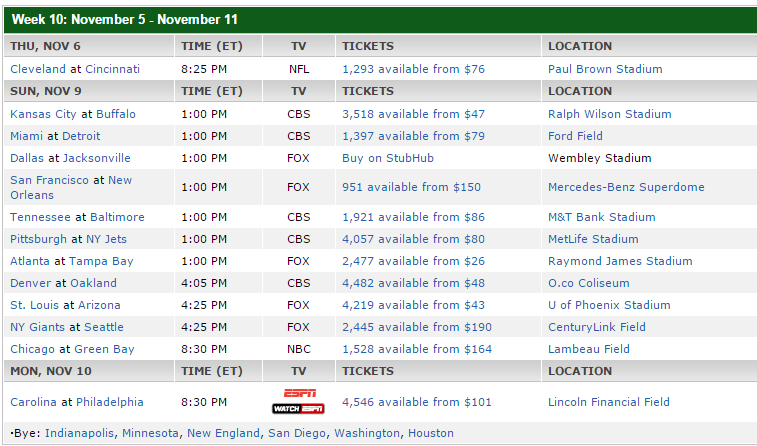This screenshot has height=446, width=757.
Task: Open the Cincinnati team link
Action: tap(112, 69)
